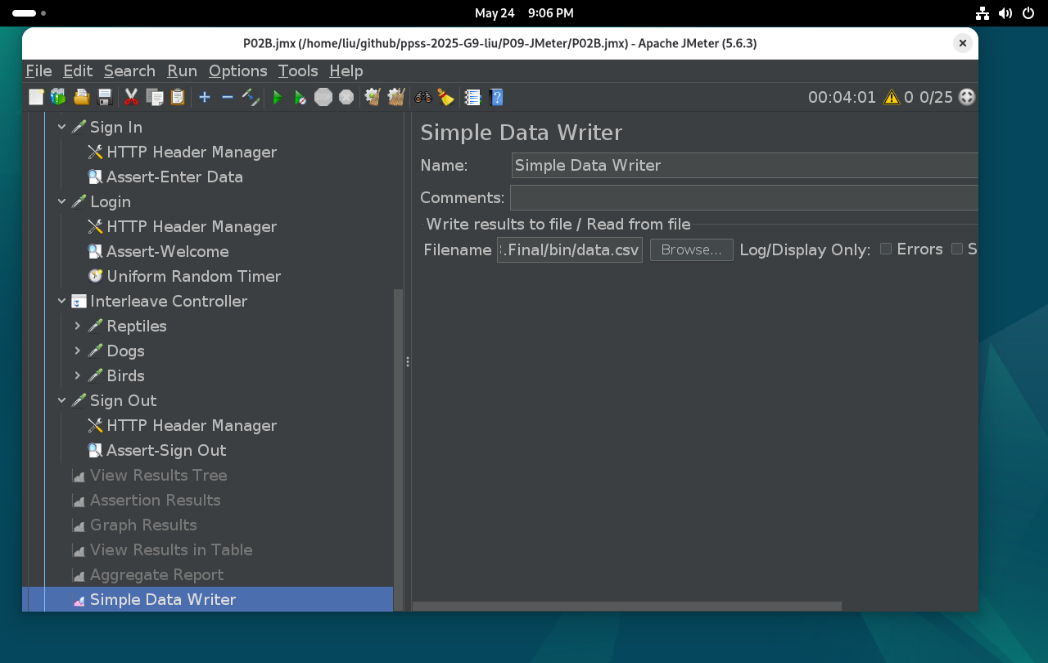Collapse the Sign In node
The width and height of the screenshot is (1048, 663).
pyautogui.click(x=61, y=126)
